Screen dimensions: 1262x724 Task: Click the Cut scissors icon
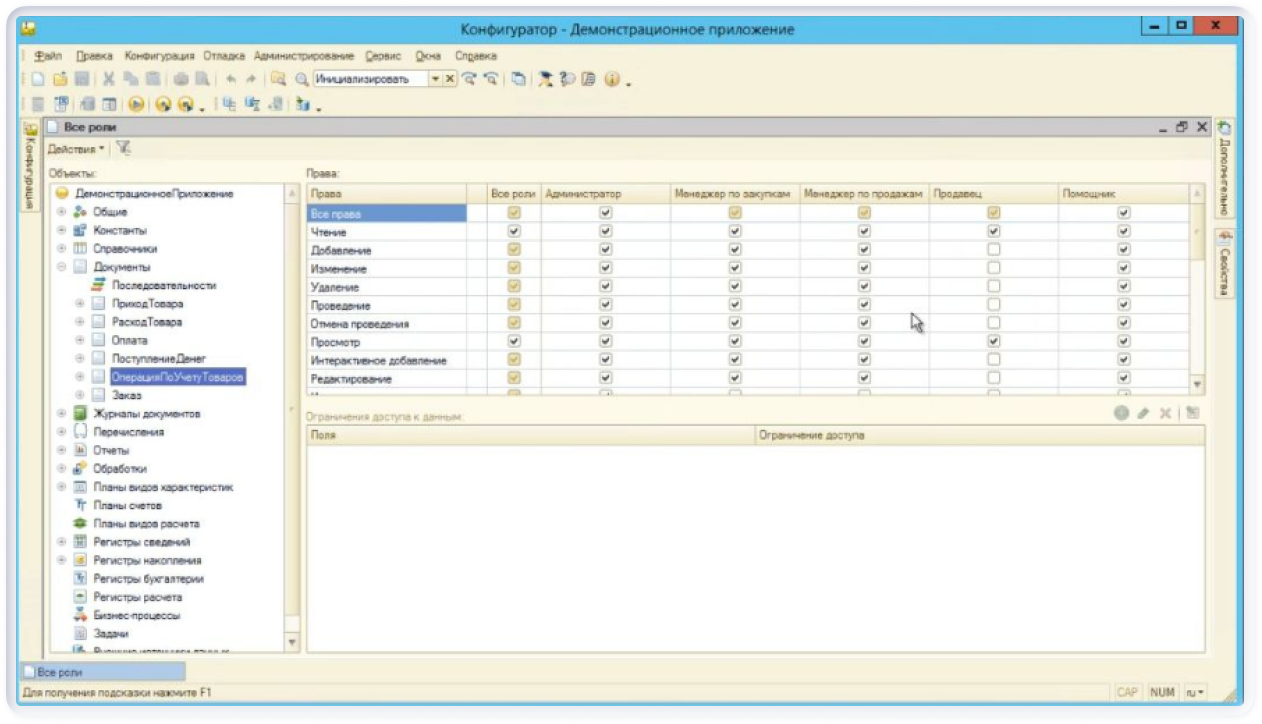pos(108,79)
